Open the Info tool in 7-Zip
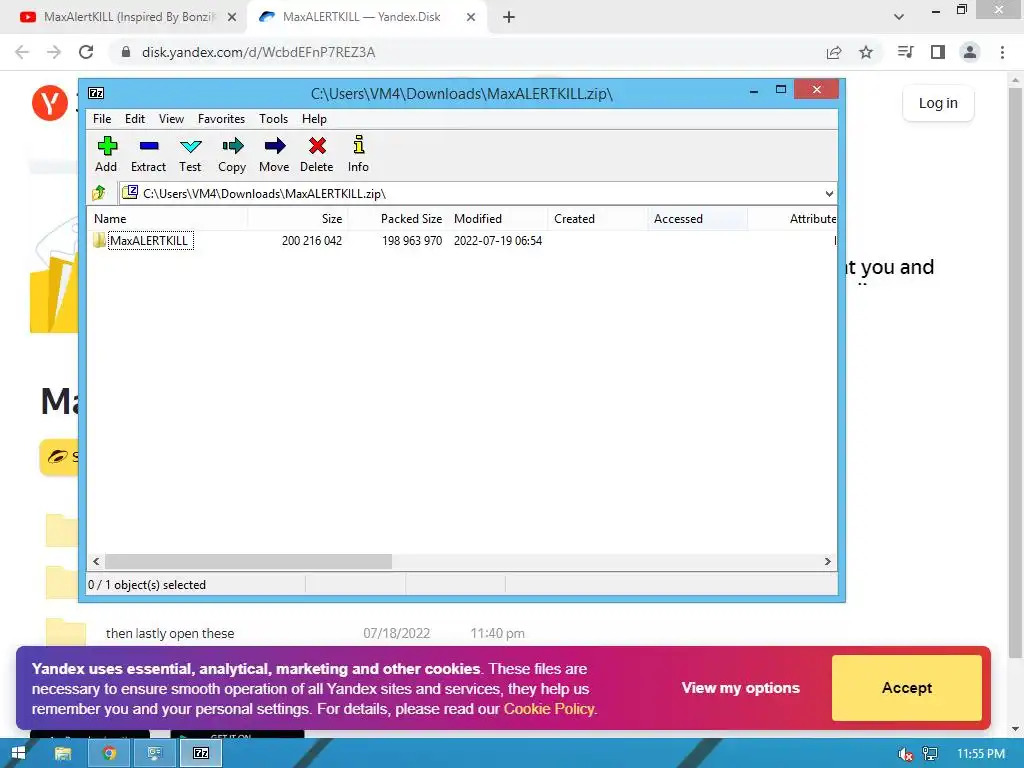1024x768 pixels. pos(358,154)
